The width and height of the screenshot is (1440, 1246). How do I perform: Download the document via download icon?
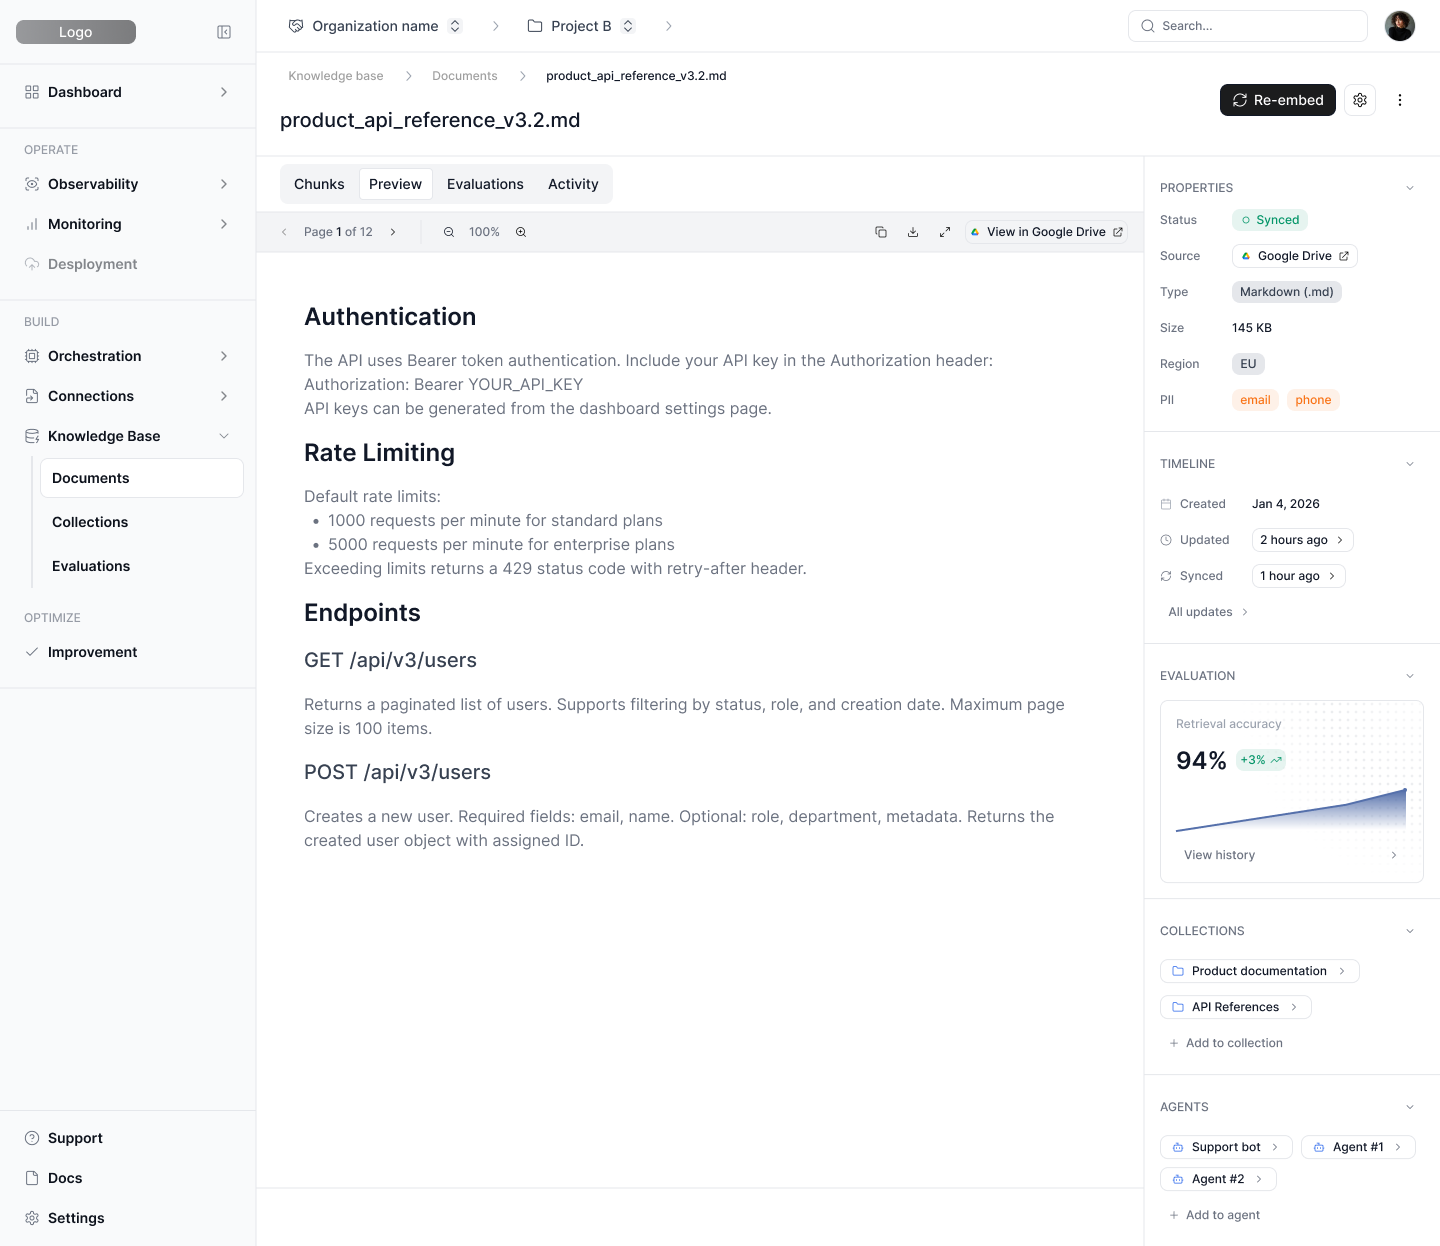913,232
